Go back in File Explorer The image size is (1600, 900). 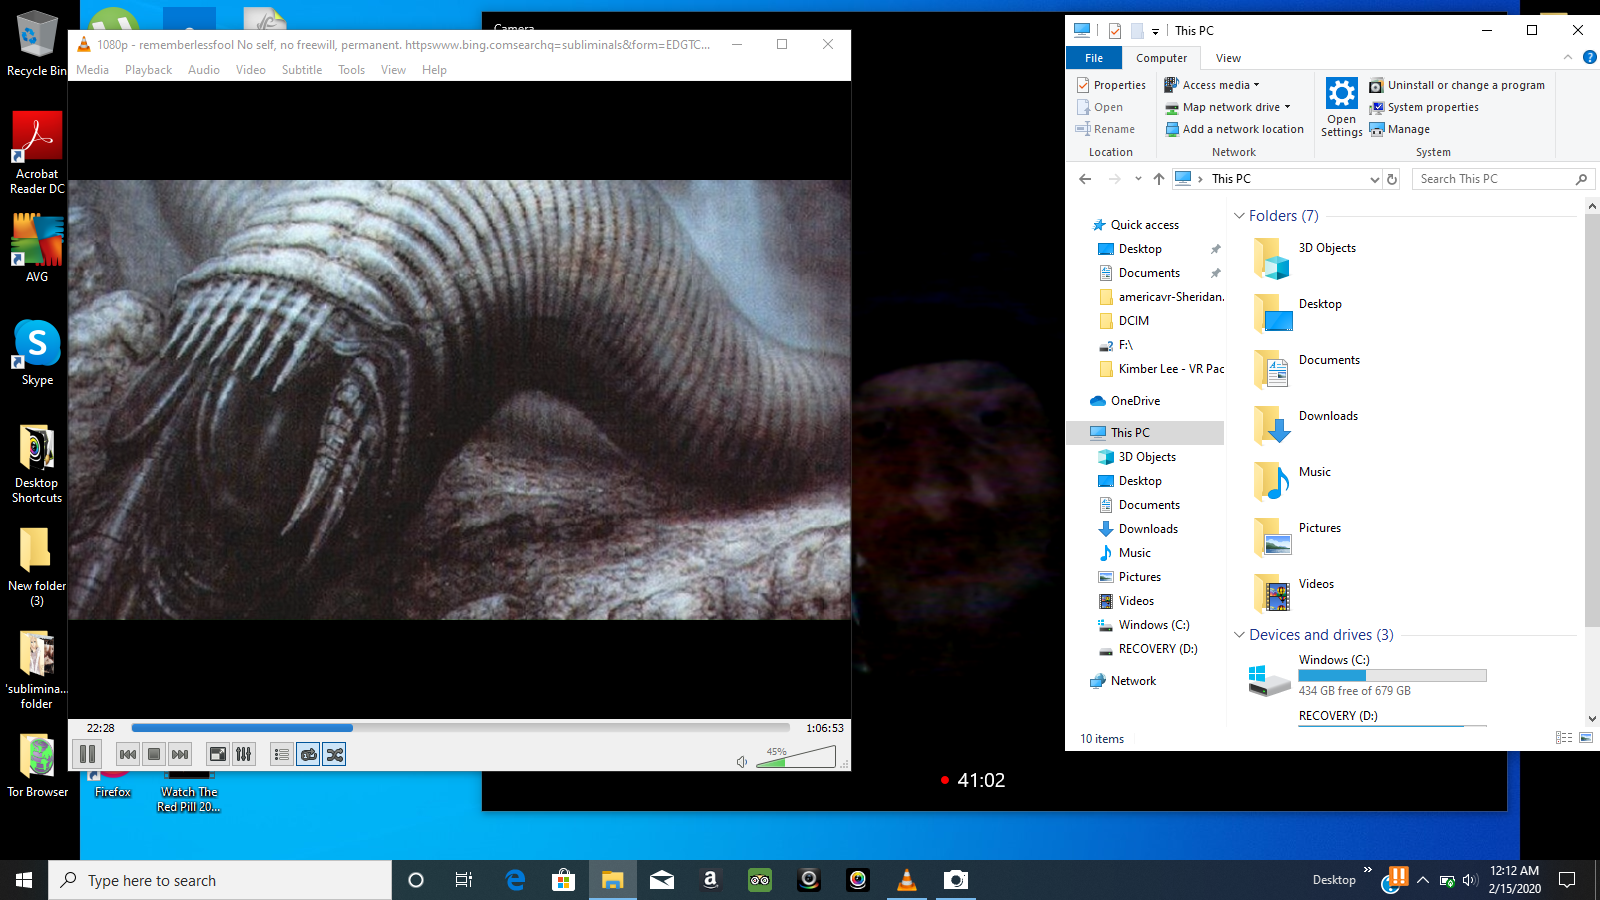coord(1085,179)
